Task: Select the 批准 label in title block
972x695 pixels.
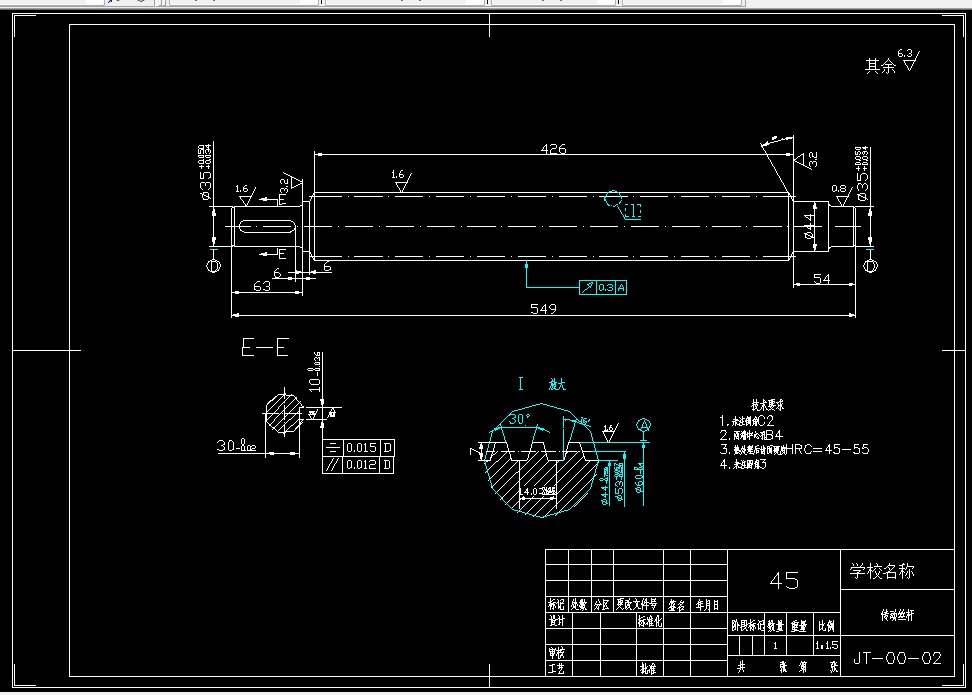Action: pyautogui.click(x=648, y=668)
